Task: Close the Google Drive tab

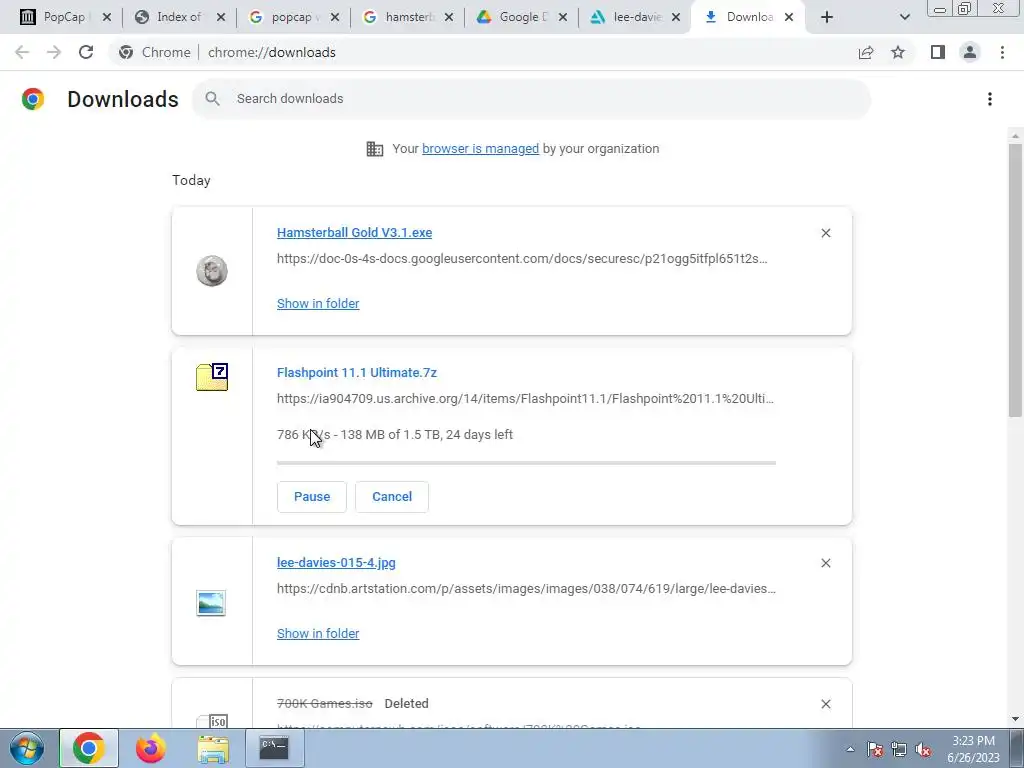Action: pos(562,17)
